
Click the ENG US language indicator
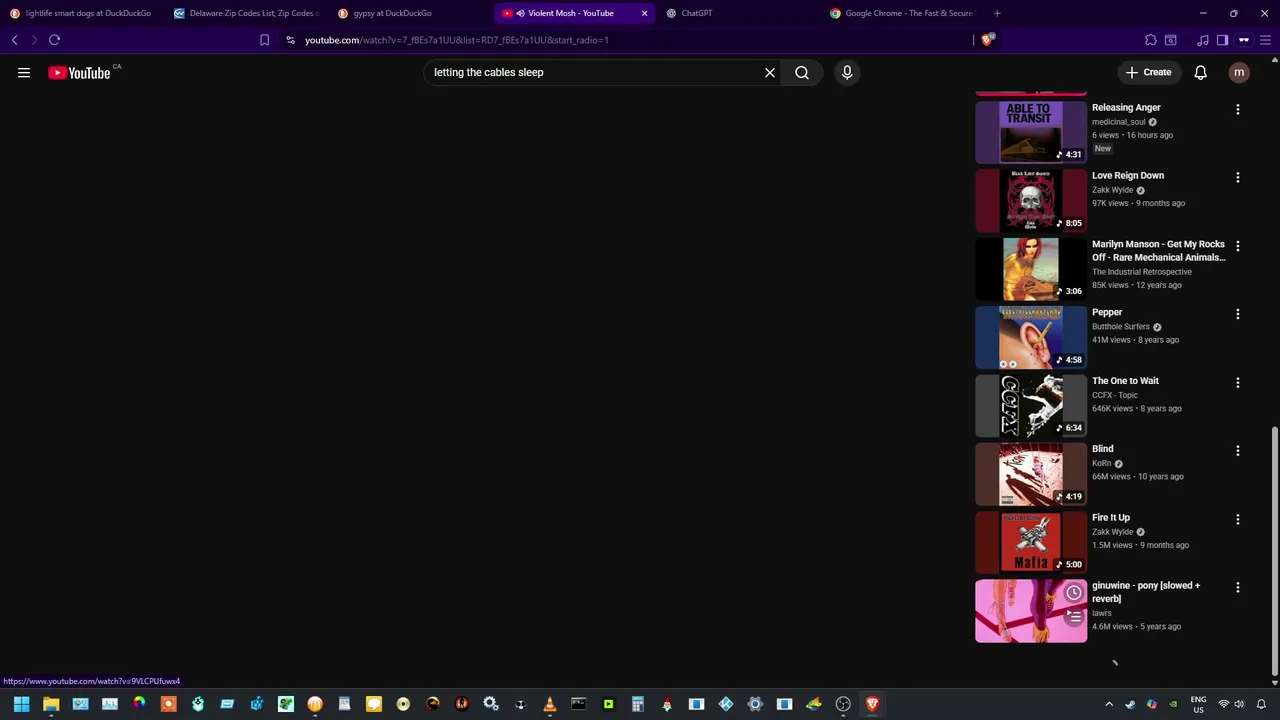[1198, 704]
